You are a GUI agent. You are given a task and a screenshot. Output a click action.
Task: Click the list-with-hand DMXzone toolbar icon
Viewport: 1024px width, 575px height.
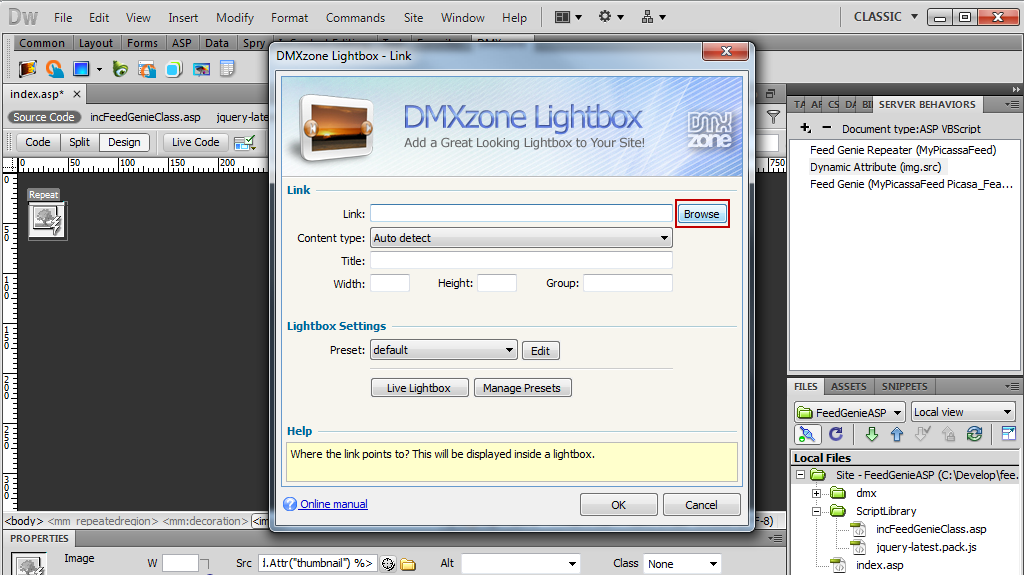tap(147, 69)
